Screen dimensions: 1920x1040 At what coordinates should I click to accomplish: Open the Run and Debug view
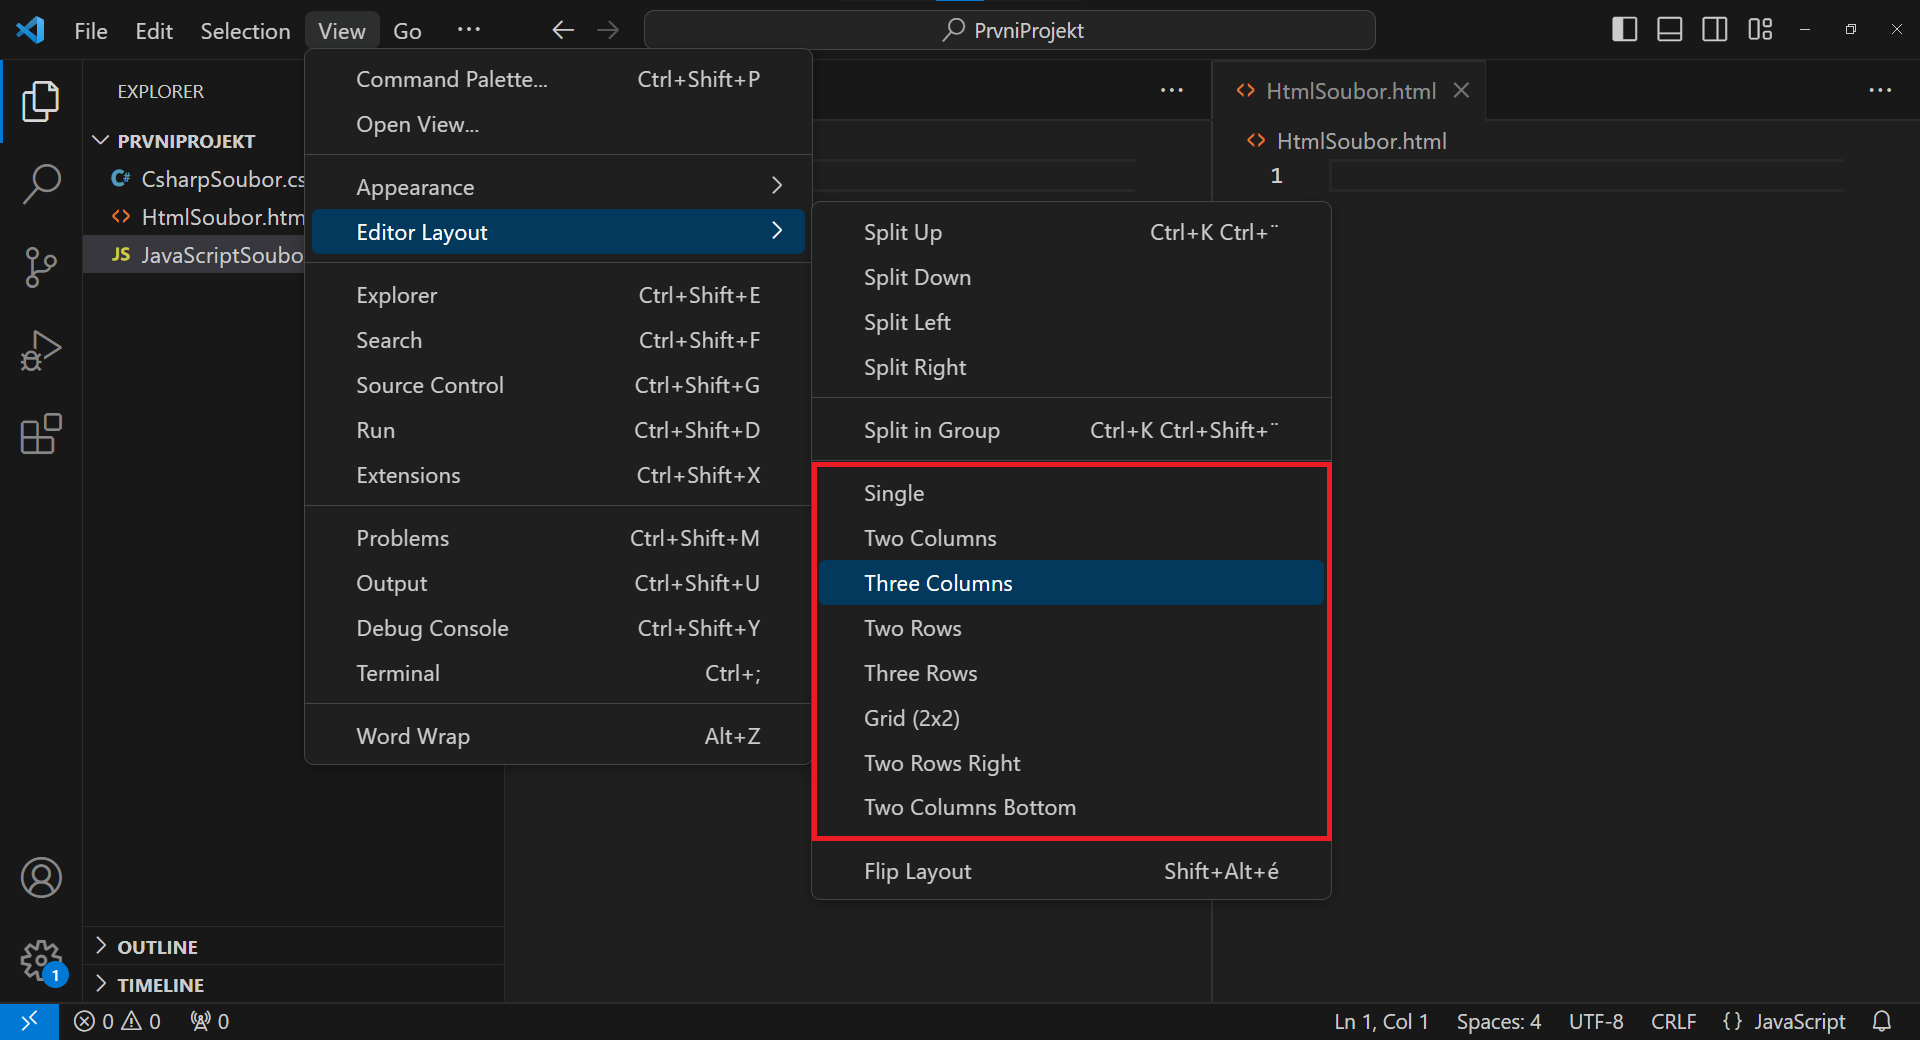[x=41, y=350]
